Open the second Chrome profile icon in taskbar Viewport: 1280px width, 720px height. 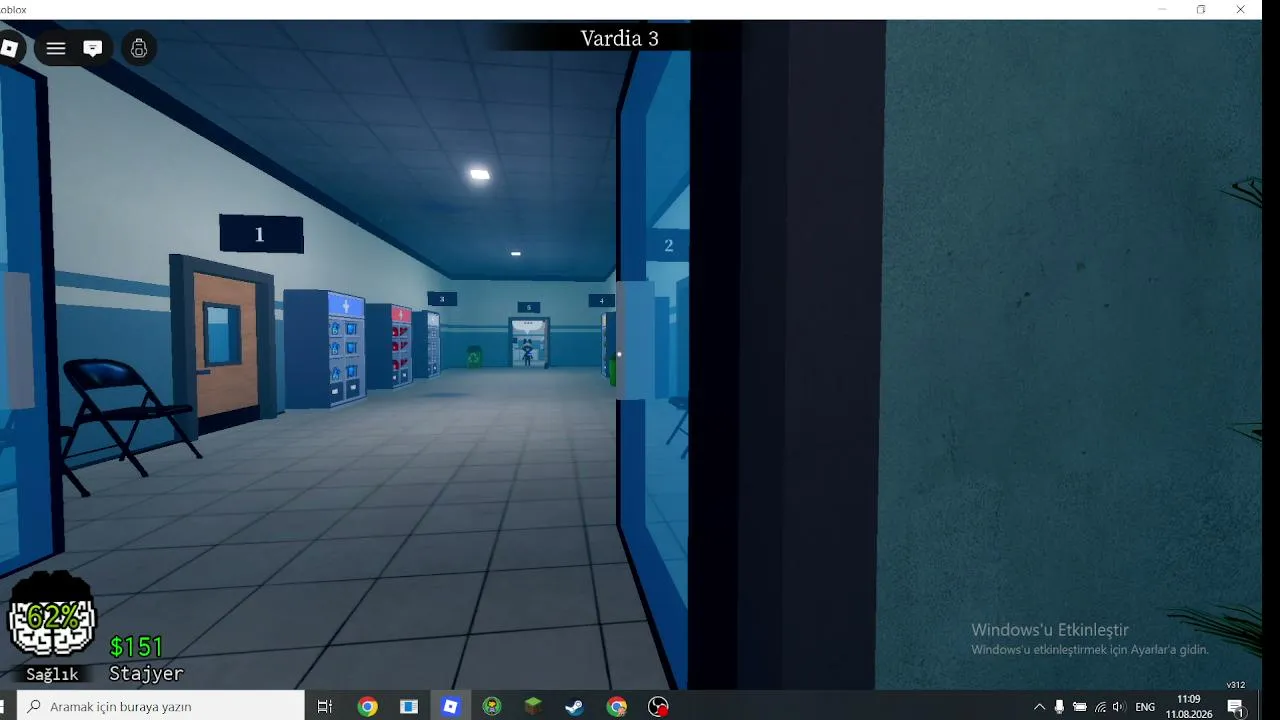point(617,706)
